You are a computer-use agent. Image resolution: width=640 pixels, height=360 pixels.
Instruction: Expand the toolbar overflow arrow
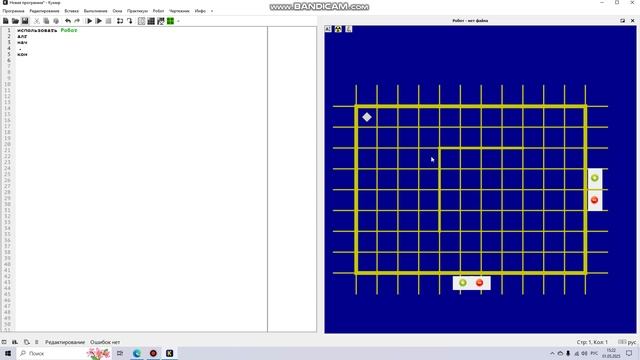[x=178, y=21]
